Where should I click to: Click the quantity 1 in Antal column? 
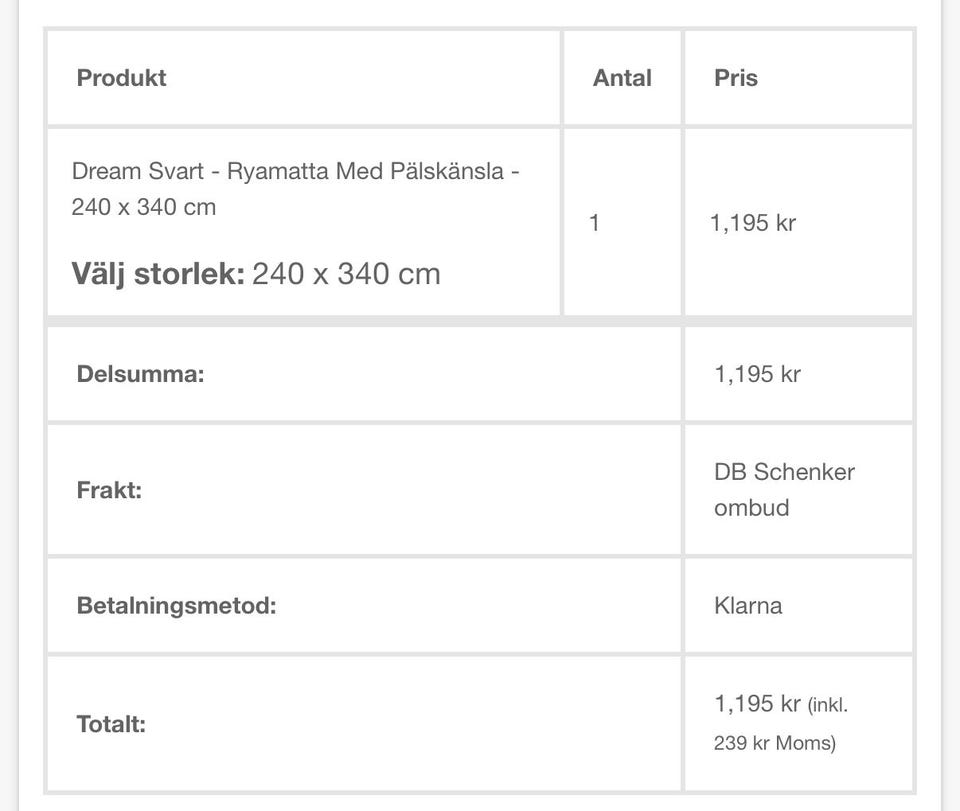(595, 222)
